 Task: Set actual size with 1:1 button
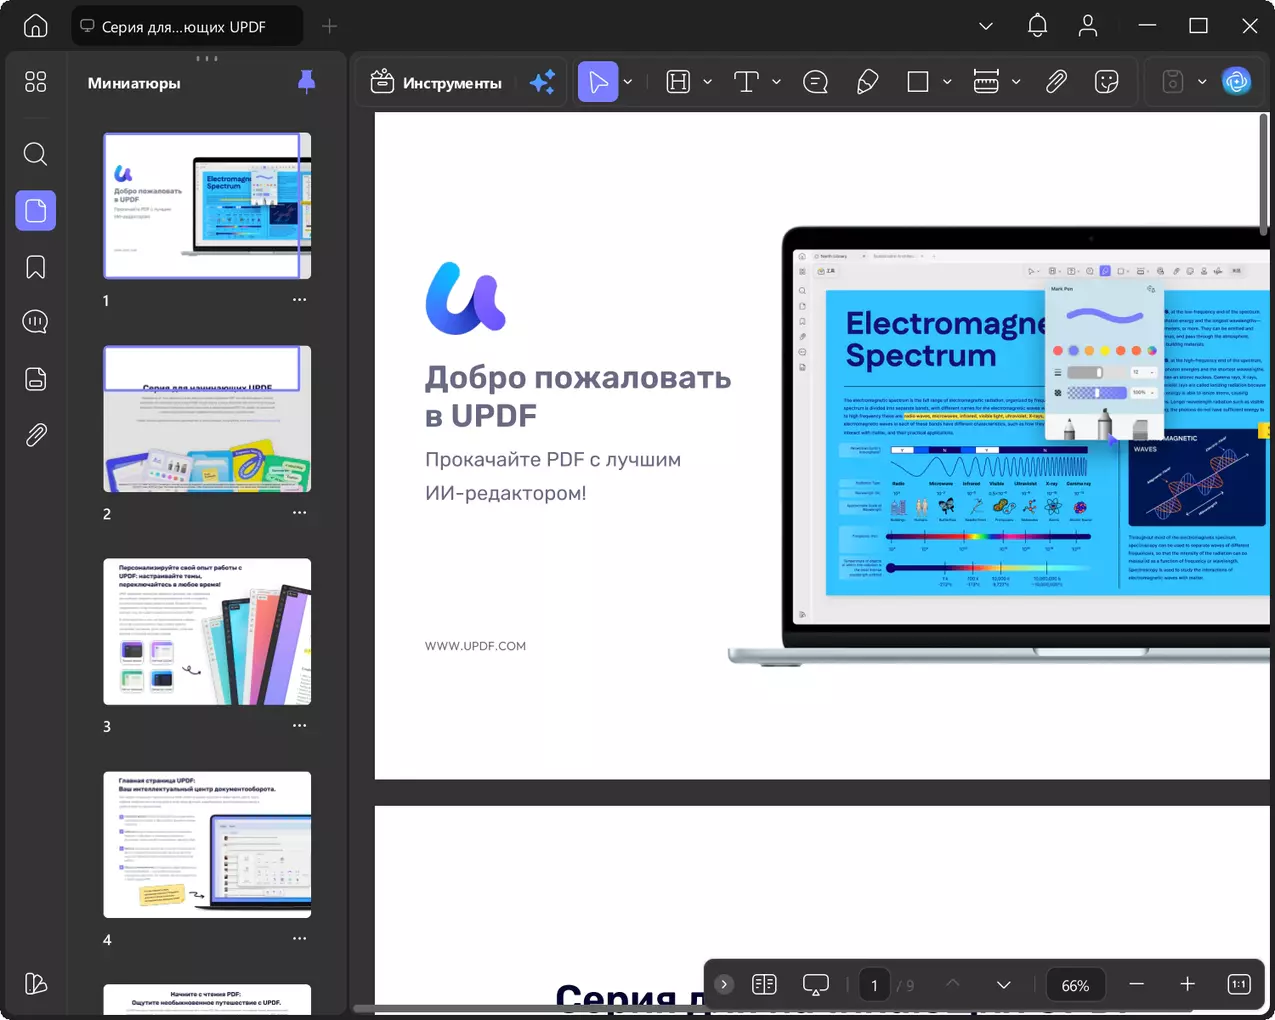tap(1239, 985)
